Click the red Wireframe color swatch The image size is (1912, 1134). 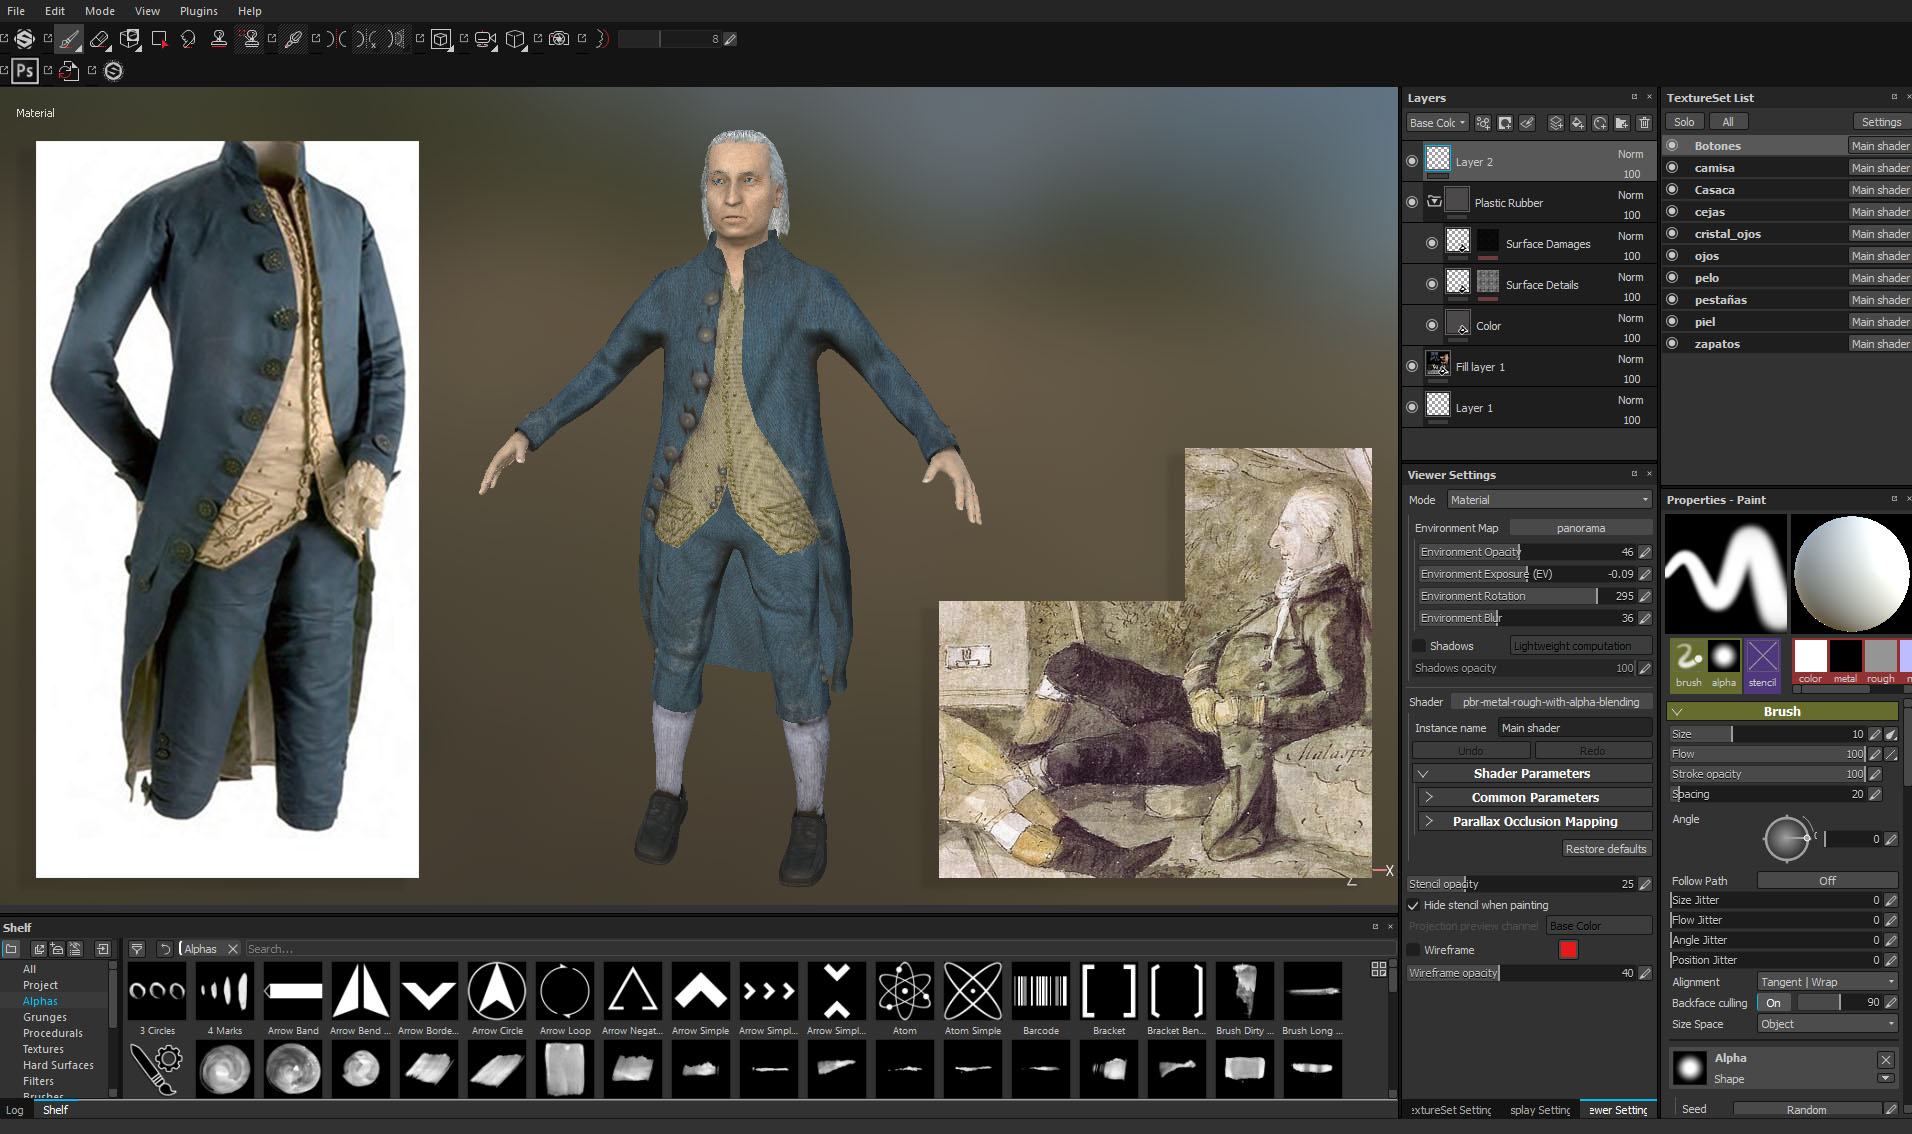tap(1568, 950)
